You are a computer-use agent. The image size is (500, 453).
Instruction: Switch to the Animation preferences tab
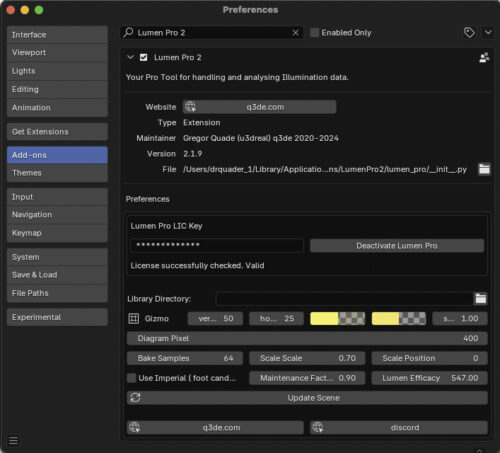[x=57, y=108]
